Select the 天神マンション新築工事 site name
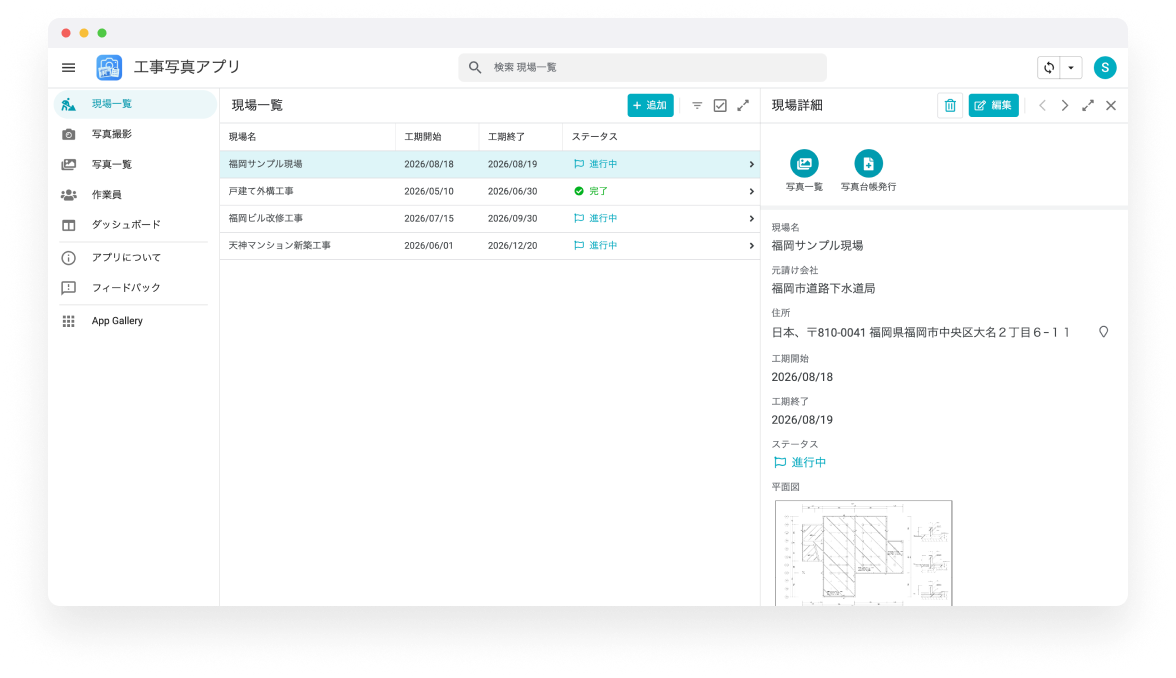The image size is (1176, 678). point(279,245)
